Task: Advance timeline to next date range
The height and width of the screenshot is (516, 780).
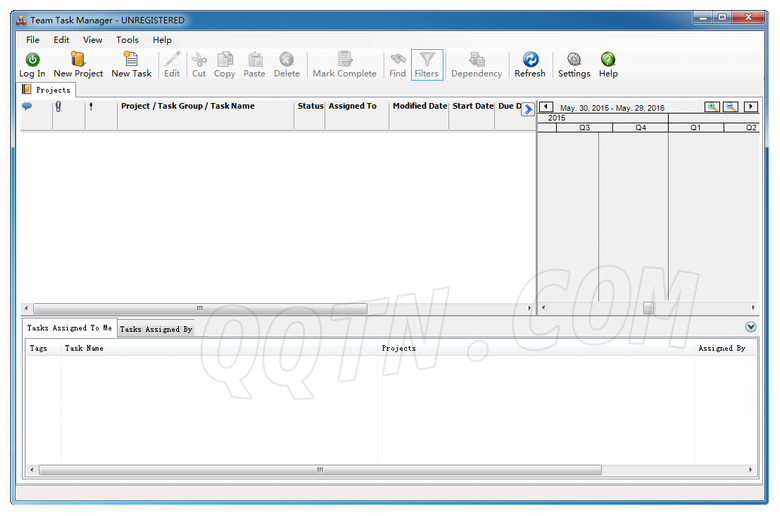Action: tap(751, 107)
